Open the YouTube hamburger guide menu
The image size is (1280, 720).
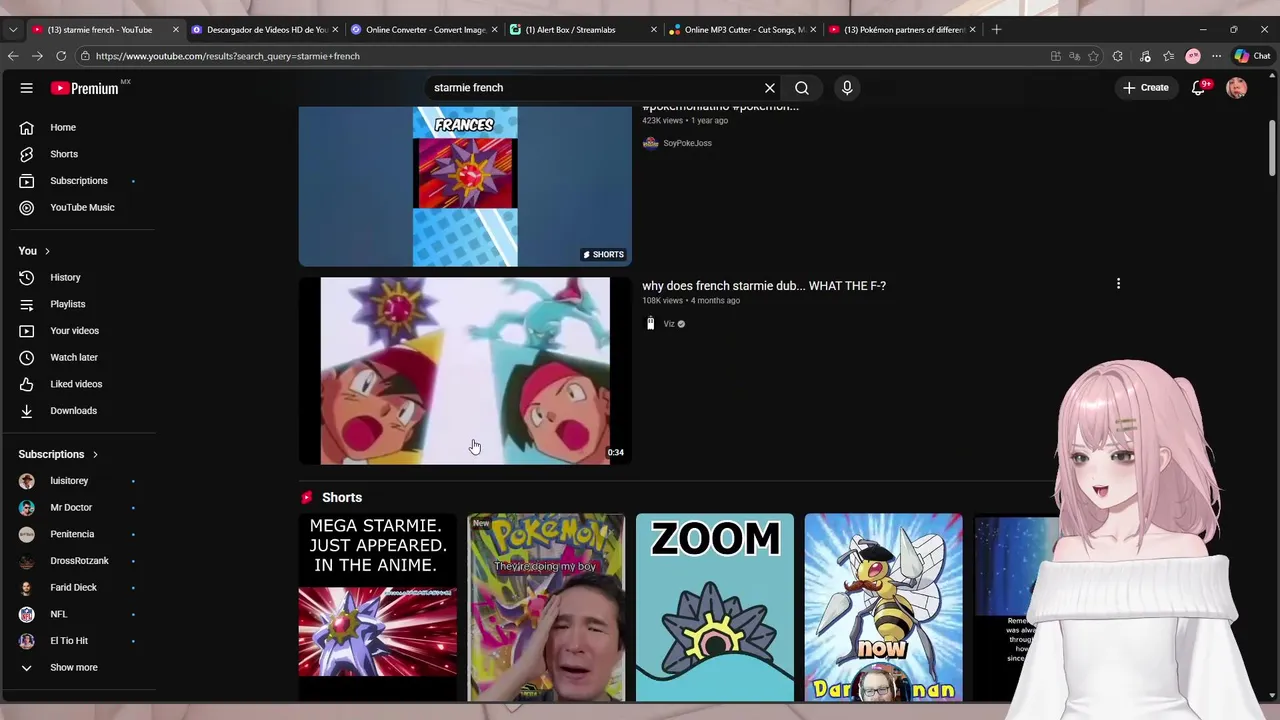27,88
